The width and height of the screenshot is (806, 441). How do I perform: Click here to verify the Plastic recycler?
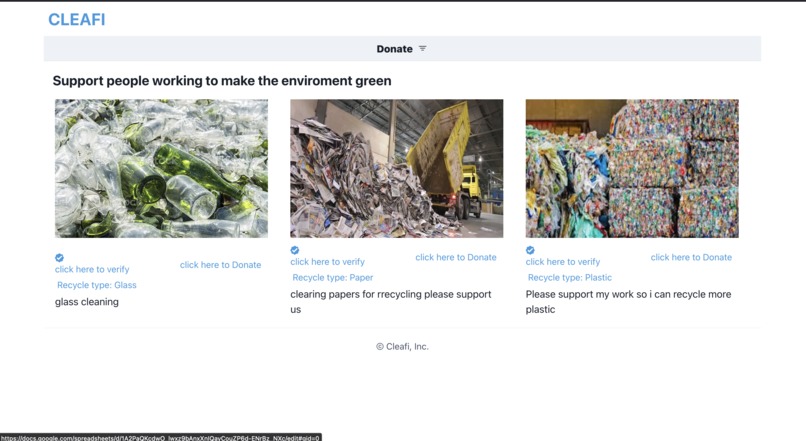click(563, 262)
